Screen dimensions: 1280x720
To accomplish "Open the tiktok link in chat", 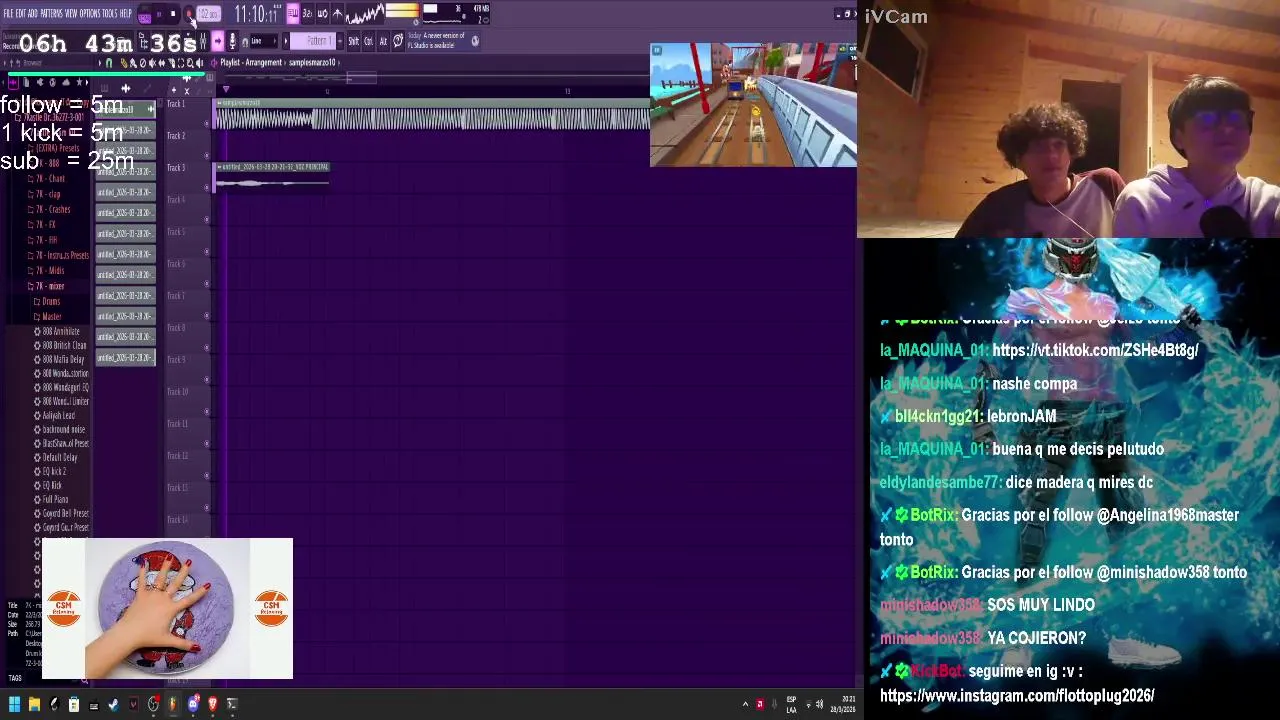I will pyautogui.click(x=1095, y=350).
